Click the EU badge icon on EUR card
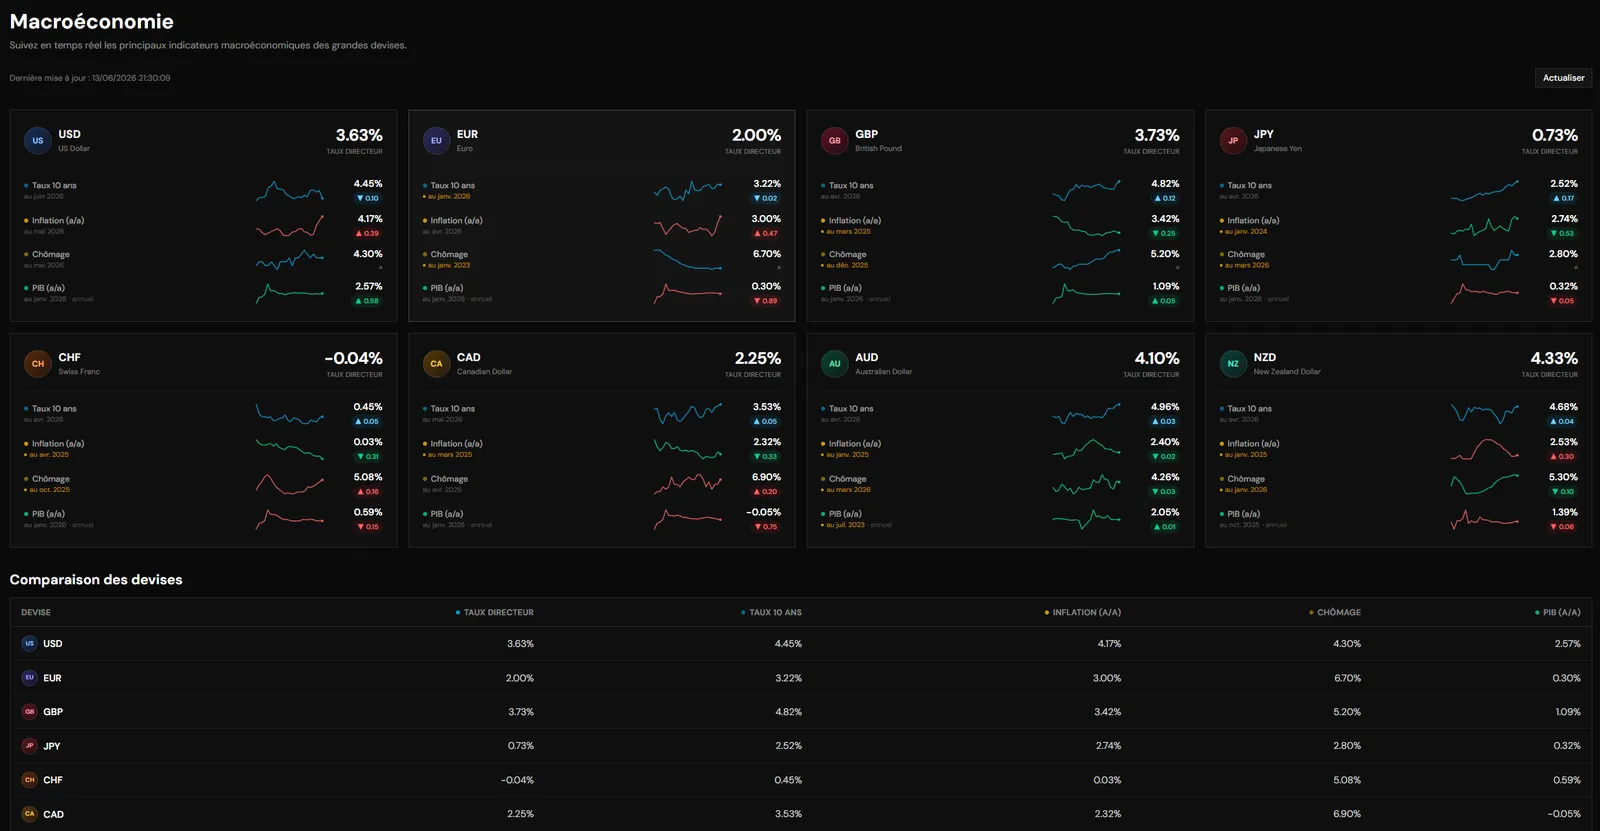Image resolution: width=1600 pixels, height=831 pixels. tap(436, 141)
